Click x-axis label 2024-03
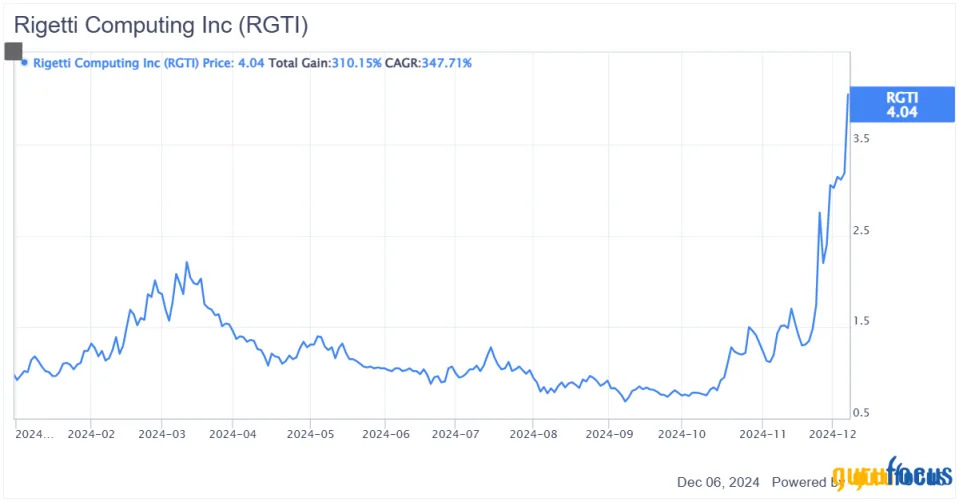Screen dimensions: 959x502 click(161, 434)
